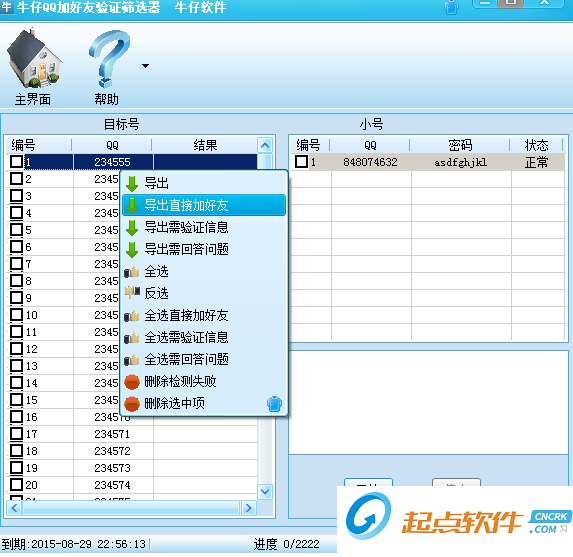Image resolution: width=573 pixels, height=557 pixels.
Task: Click the 帮助 question mark icon
Action: [x=109, y=58]
